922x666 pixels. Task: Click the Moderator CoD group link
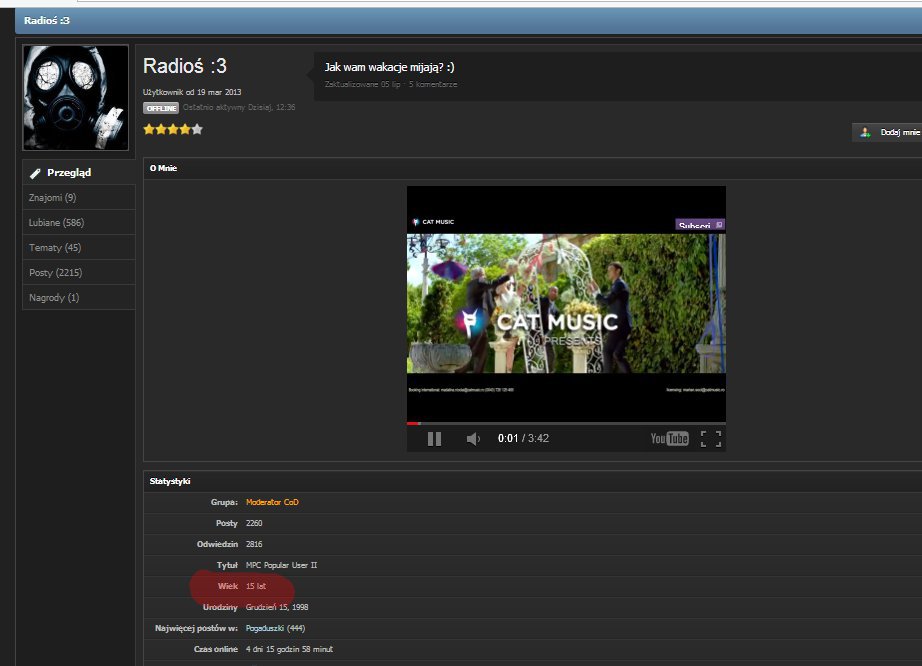[272, 502]
